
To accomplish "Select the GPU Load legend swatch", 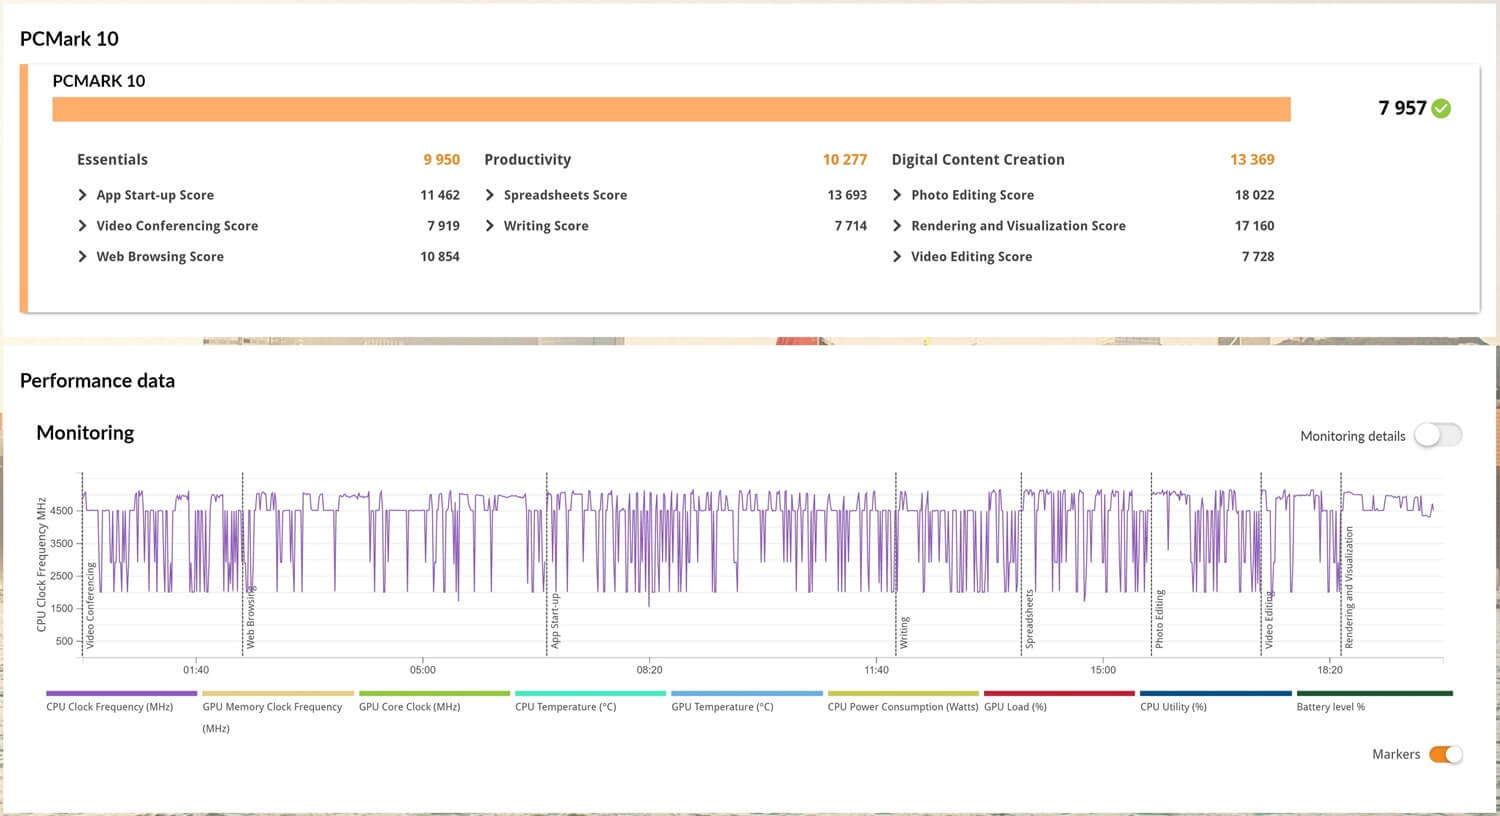I will pyautogui.click(x=1059, y=693).
